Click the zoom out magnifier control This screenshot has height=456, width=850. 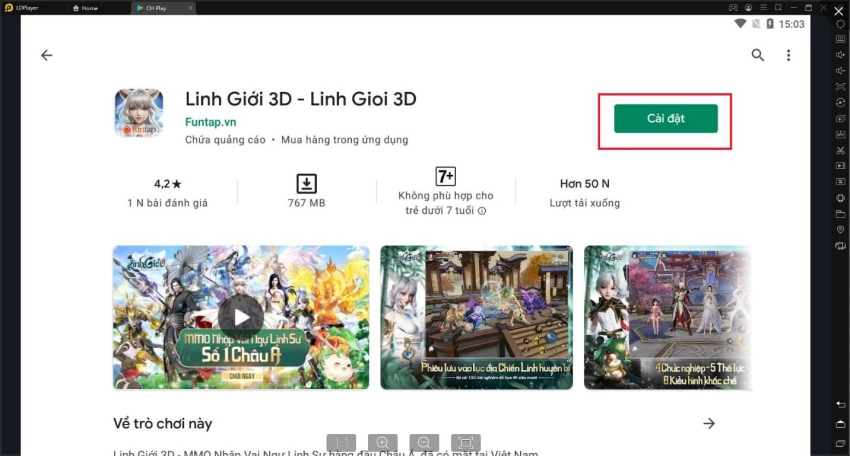[x=424, y=442]
